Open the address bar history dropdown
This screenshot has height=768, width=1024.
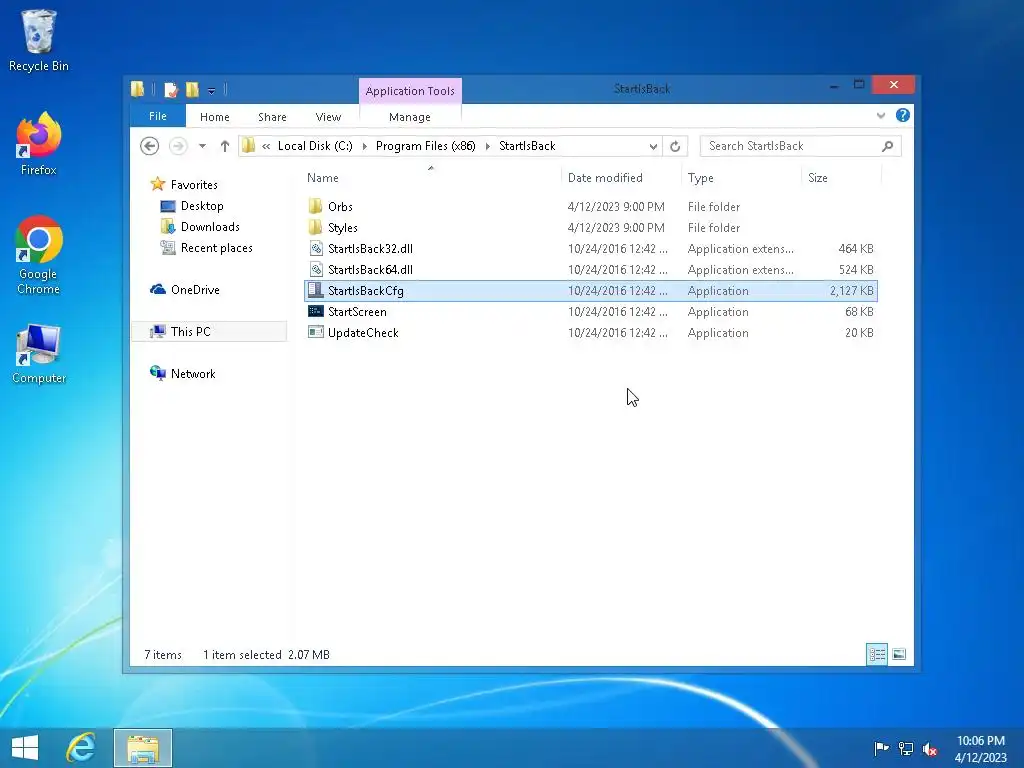click(653, 146)
